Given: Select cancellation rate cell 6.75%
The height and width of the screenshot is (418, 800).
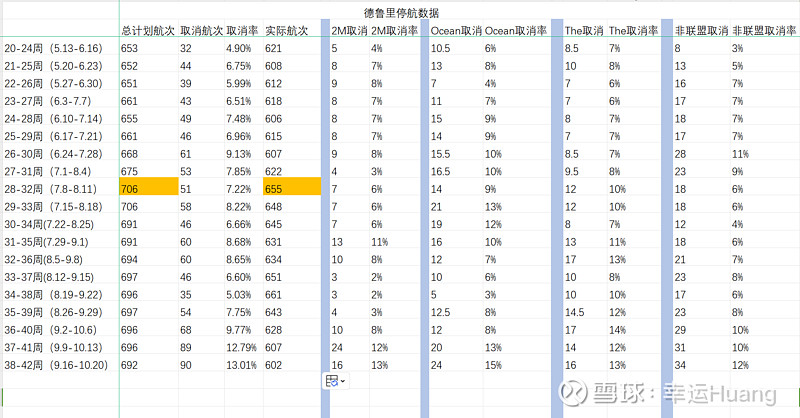Looking at the screenshot, I should (x=239, y=66).
